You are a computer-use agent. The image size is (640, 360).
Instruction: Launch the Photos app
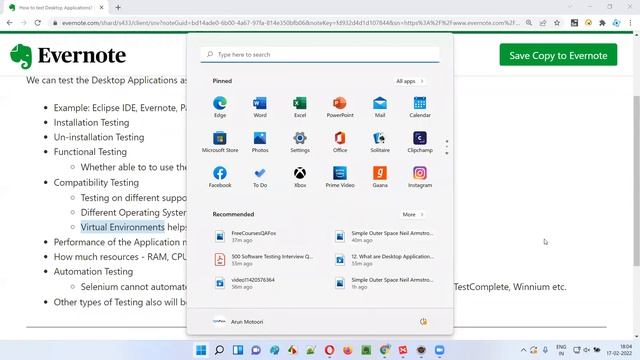click(260, 142)
